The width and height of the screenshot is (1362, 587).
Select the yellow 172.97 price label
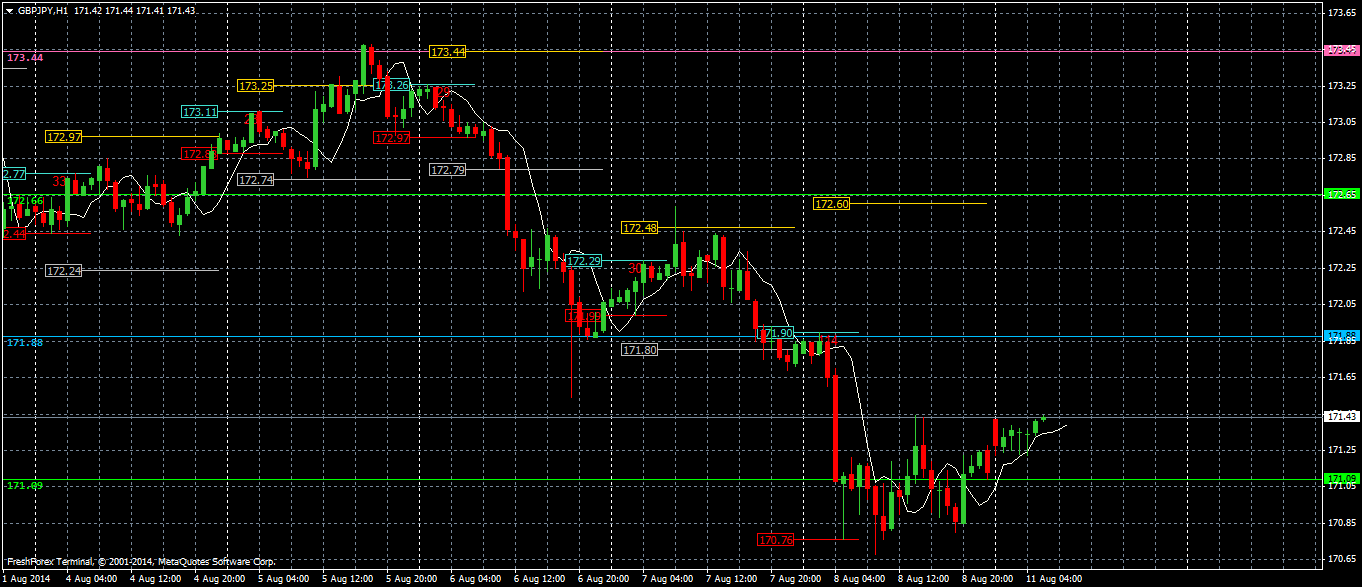tap(64, 136)
